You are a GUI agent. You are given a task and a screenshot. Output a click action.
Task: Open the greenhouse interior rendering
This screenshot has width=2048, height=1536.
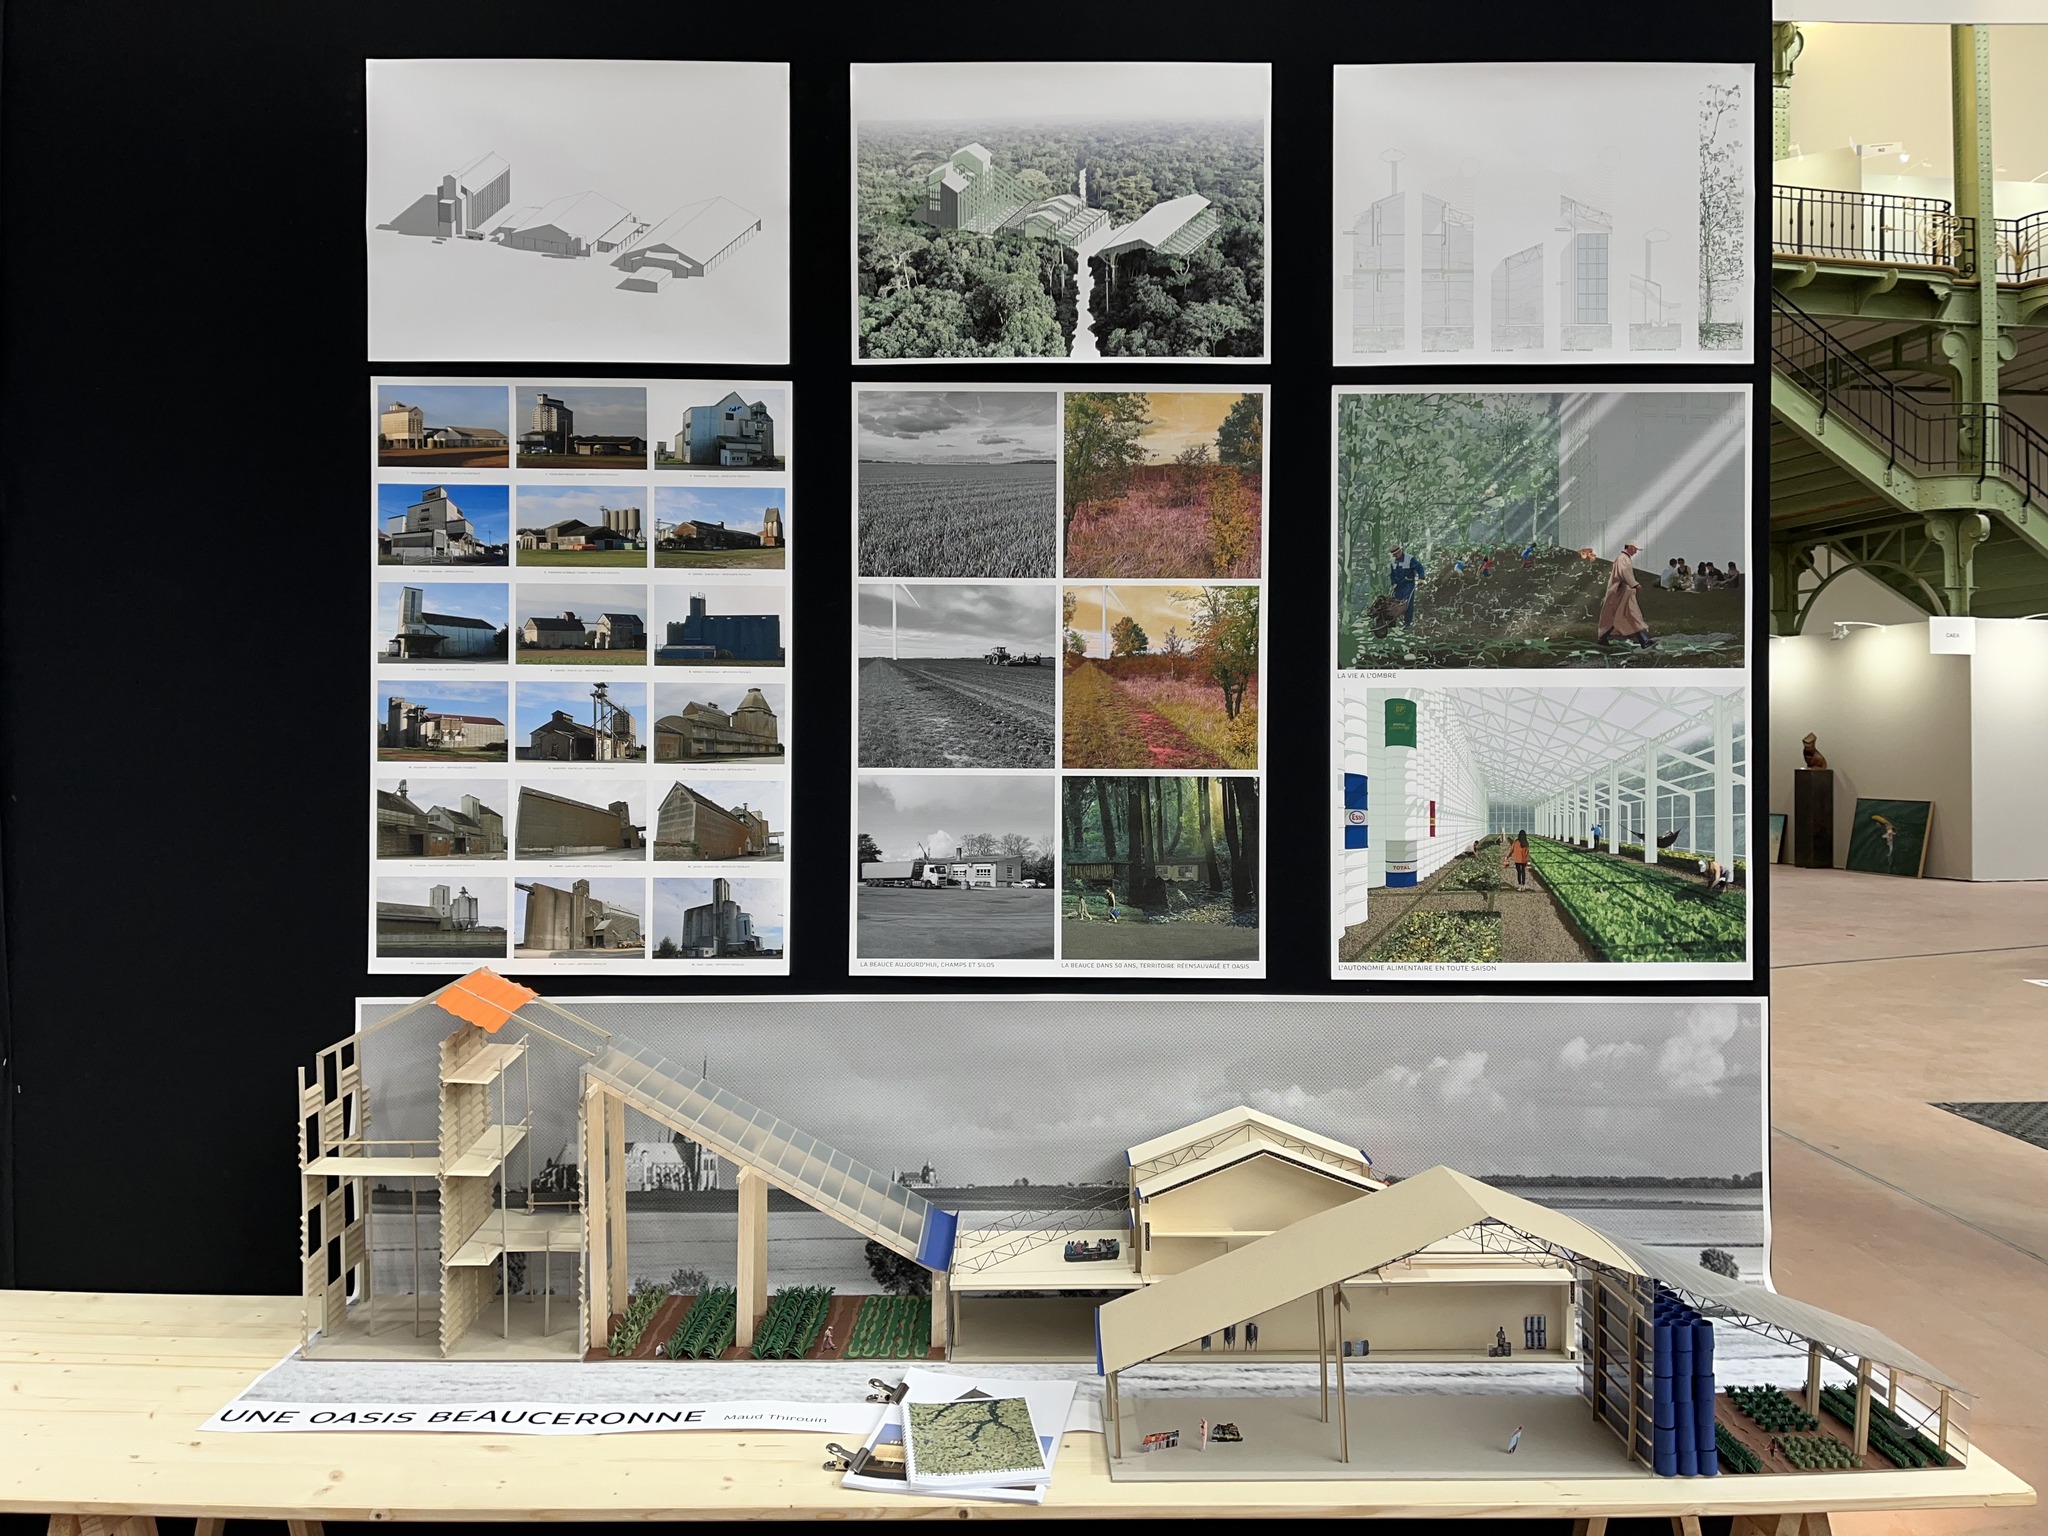point(1543,823)
